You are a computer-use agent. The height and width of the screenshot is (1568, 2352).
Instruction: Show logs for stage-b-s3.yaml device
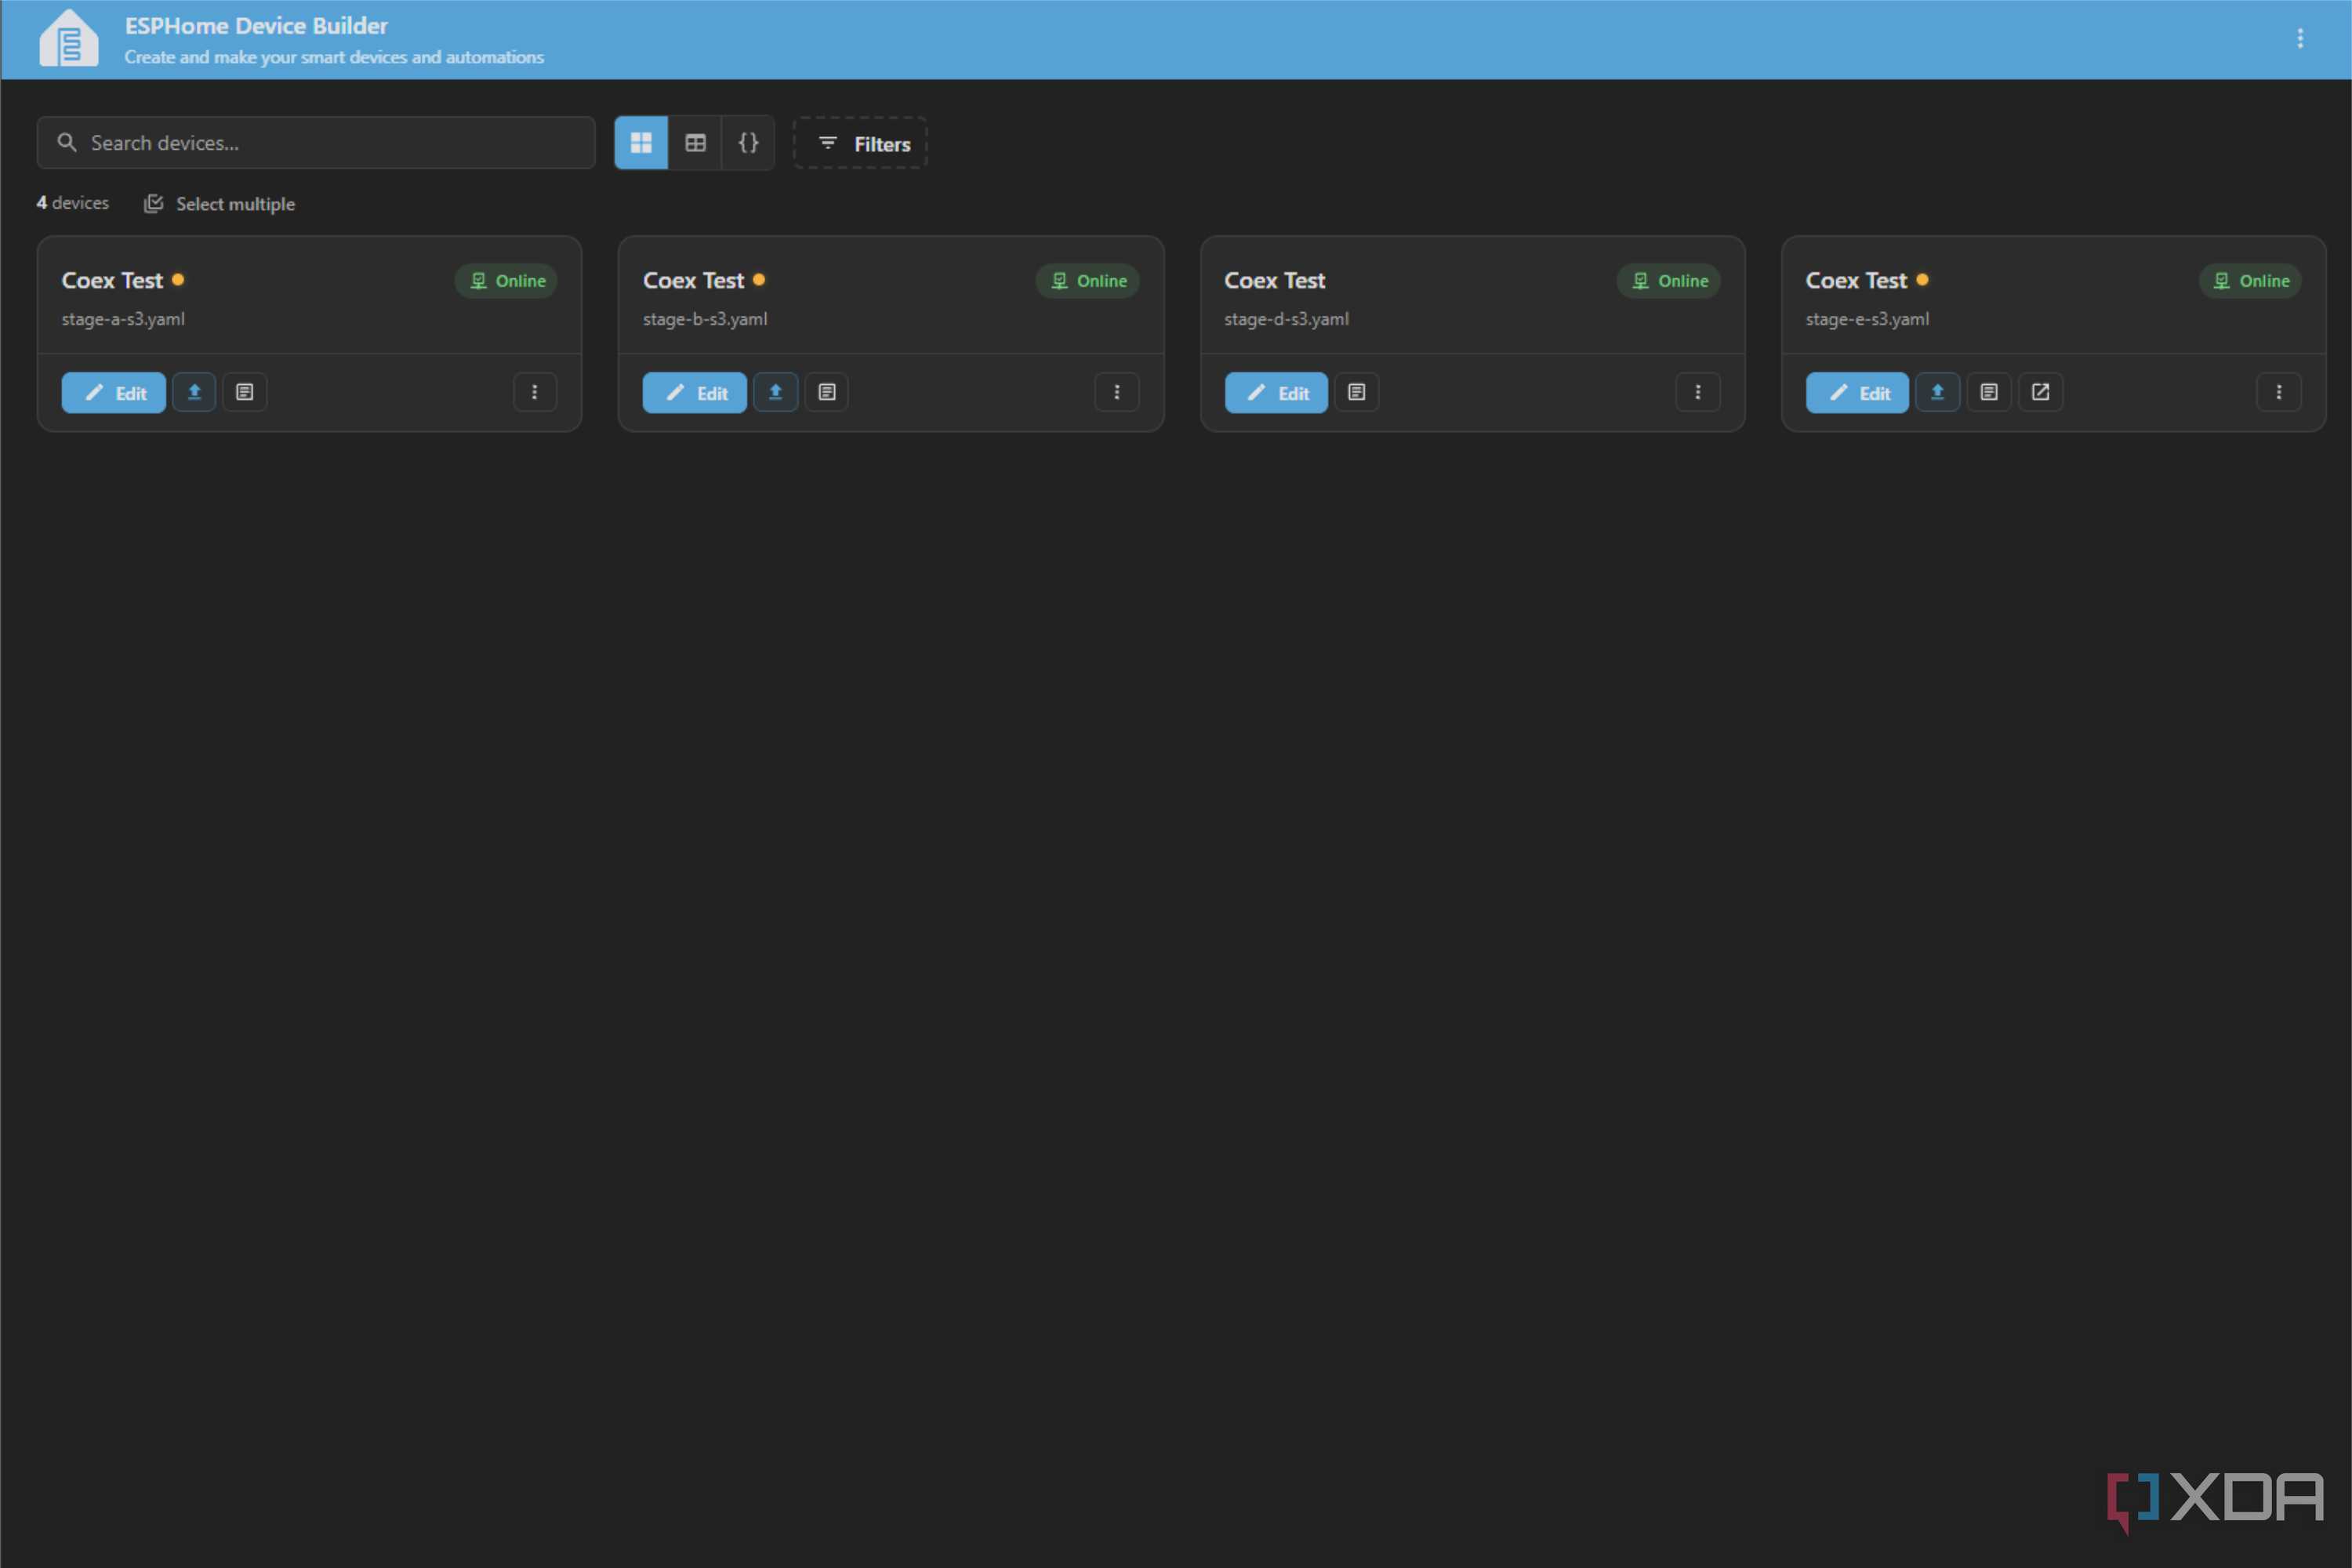[x=826, y=392]
